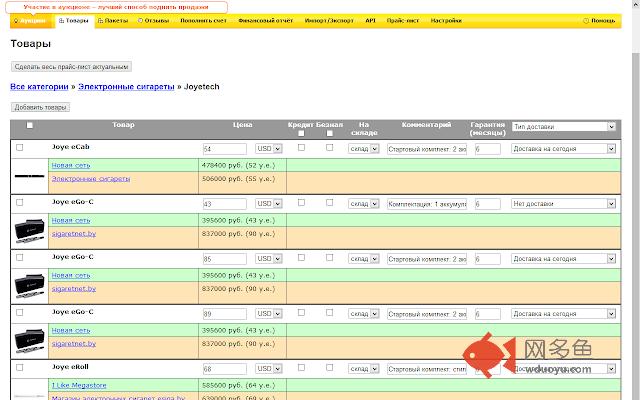Click 'Сделать весь прайс-лист актуальным' button

click(71, 67)
